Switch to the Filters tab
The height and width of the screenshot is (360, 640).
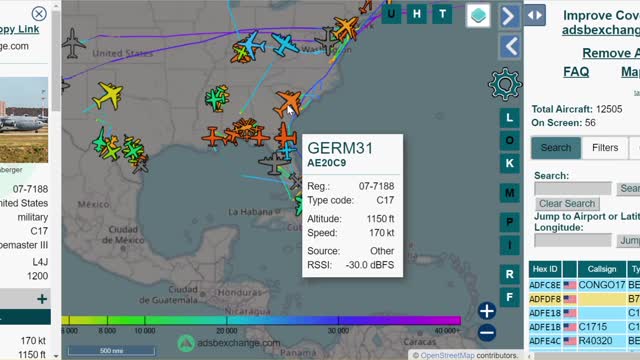[605, 148]
